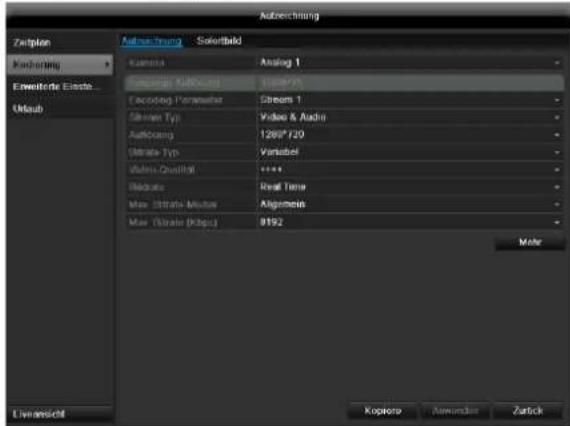Open the Bitrate Typ dropdown showing Variabel
Screen dimensions: 570x426
[x=410, y=152]
